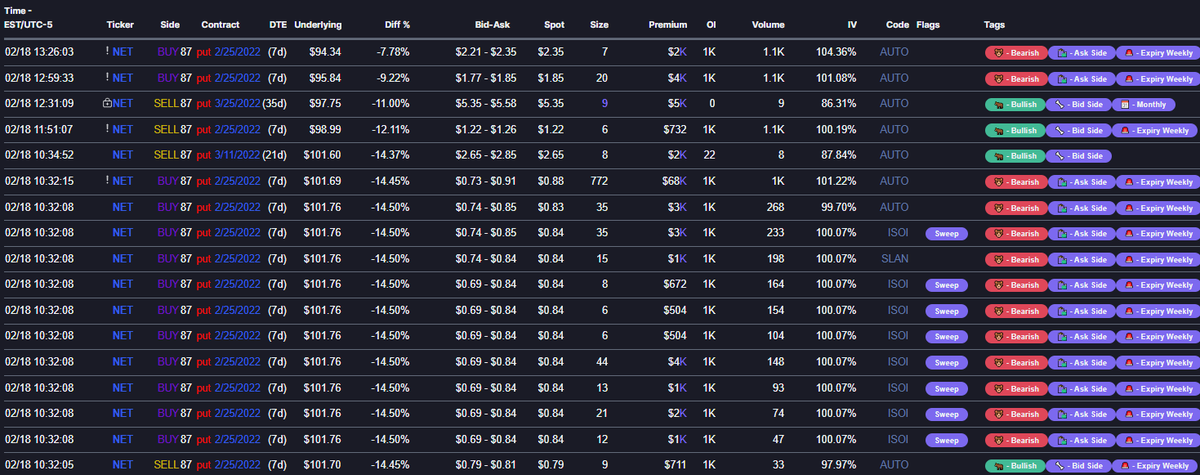The image size is (1200, 475).
Task: Click the Volume column header
Action: (768, 23)
